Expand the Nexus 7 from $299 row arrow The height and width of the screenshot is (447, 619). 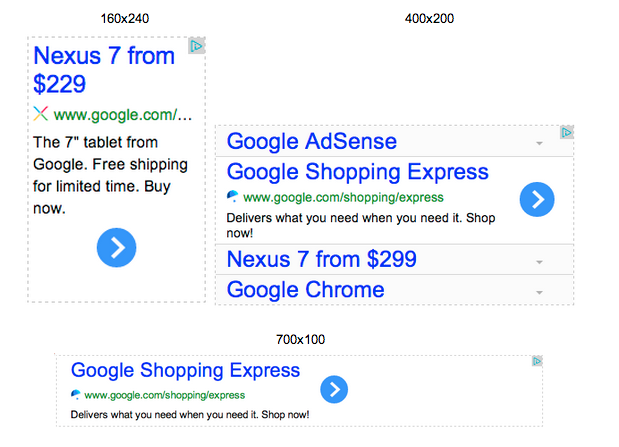tap(539, 262)
